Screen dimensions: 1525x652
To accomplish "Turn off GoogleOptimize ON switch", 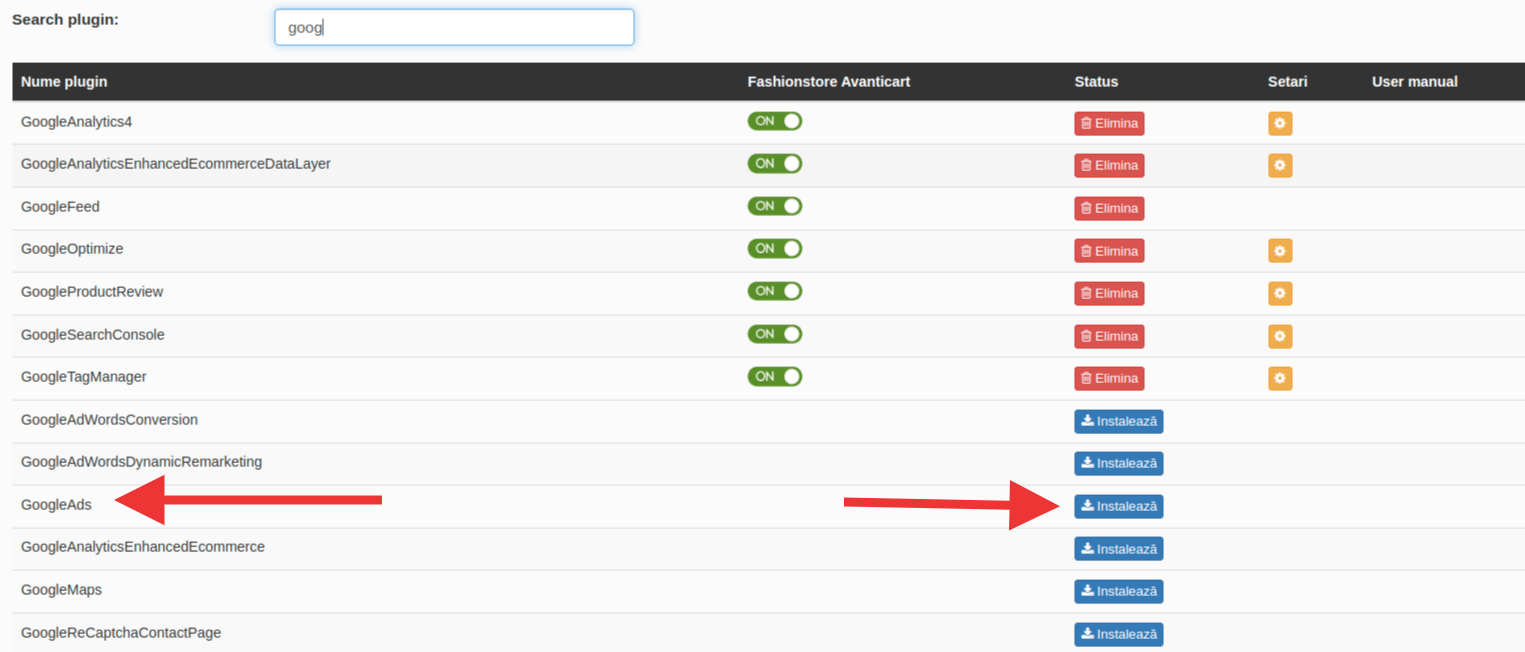I will [x=775, y=248].
